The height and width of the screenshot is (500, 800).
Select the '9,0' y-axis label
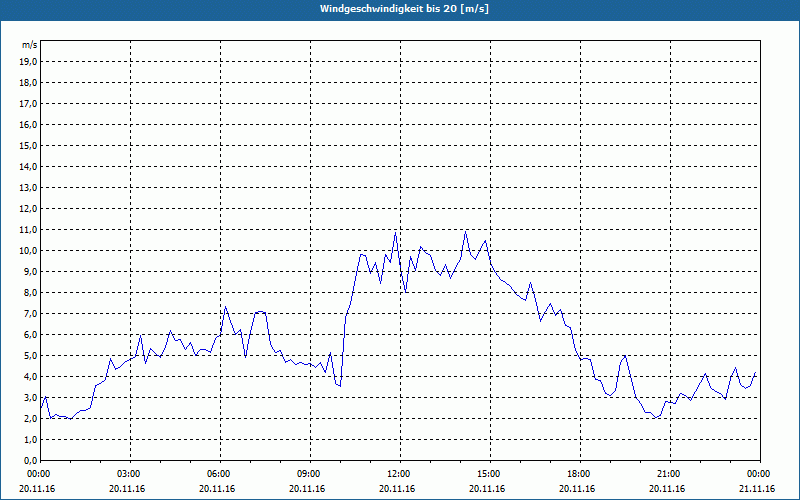(x=31, y=271)
